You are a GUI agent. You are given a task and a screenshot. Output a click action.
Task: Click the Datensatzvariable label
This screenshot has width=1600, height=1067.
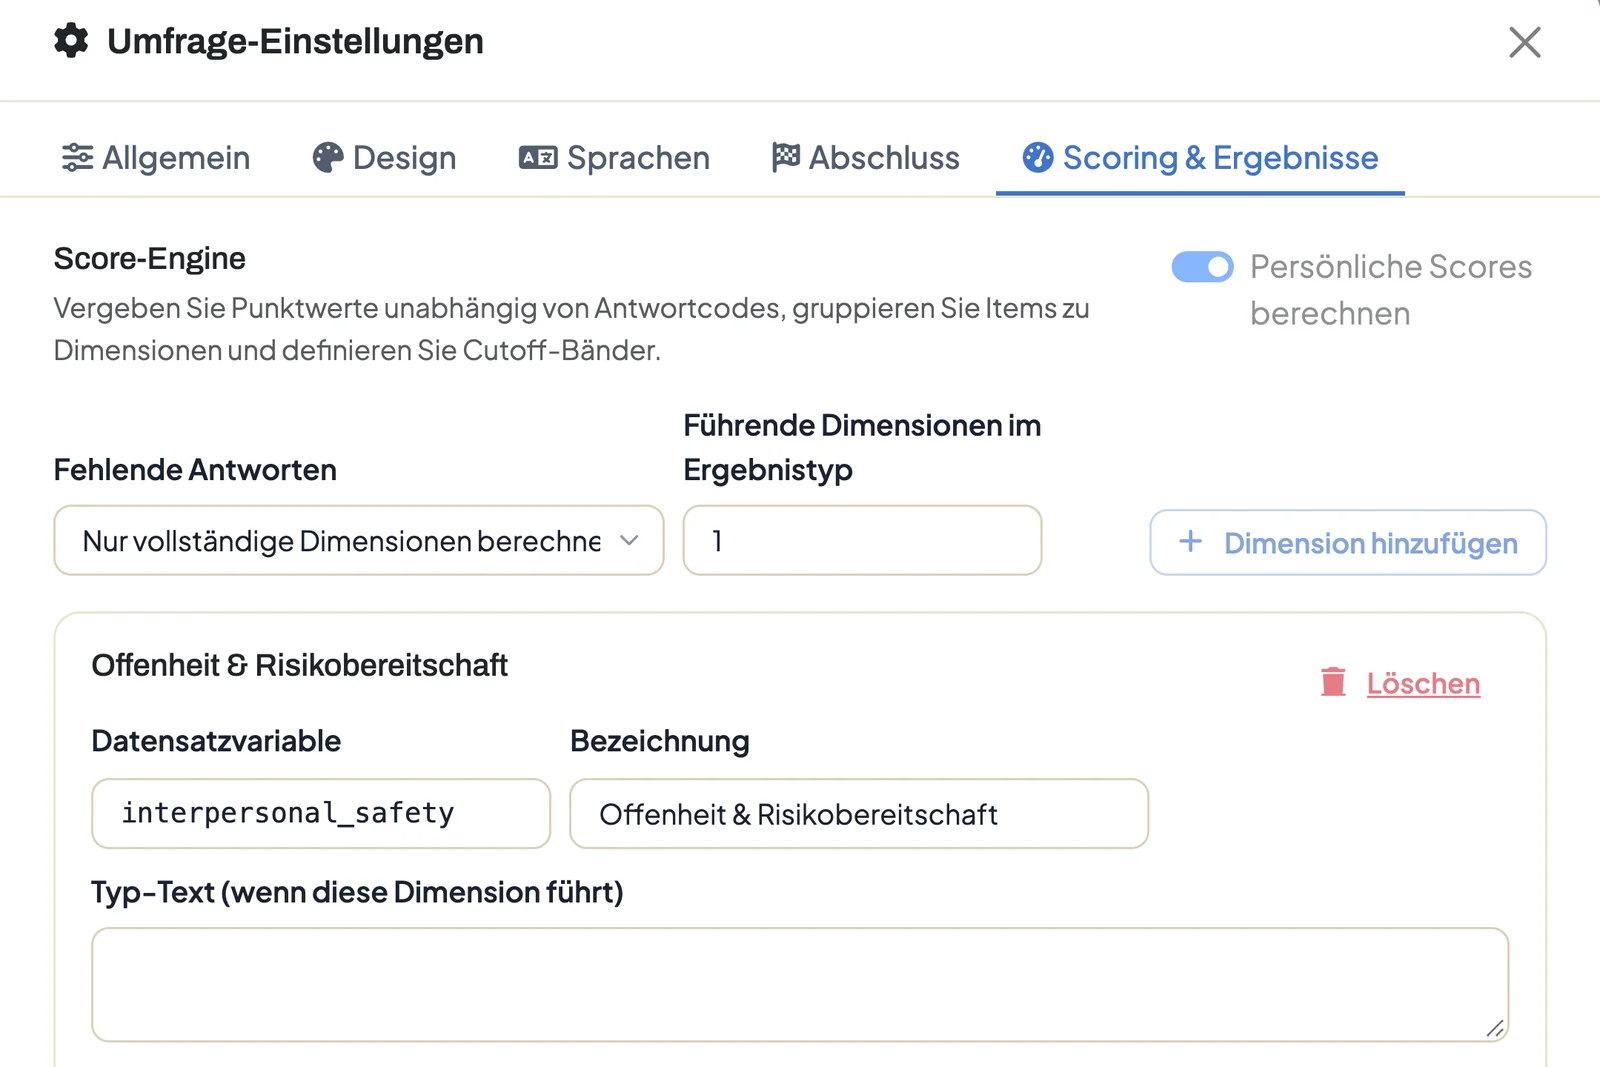click(x=216, y=741)
